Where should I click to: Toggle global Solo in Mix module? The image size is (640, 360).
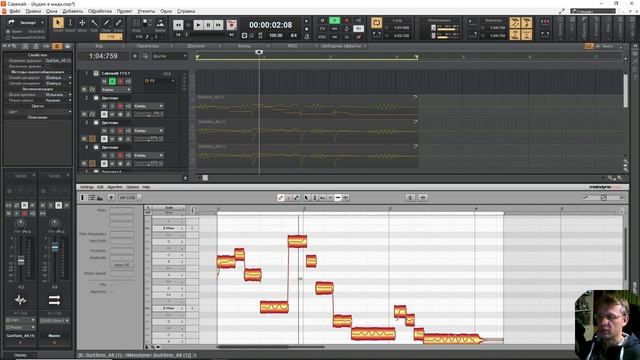334,20
